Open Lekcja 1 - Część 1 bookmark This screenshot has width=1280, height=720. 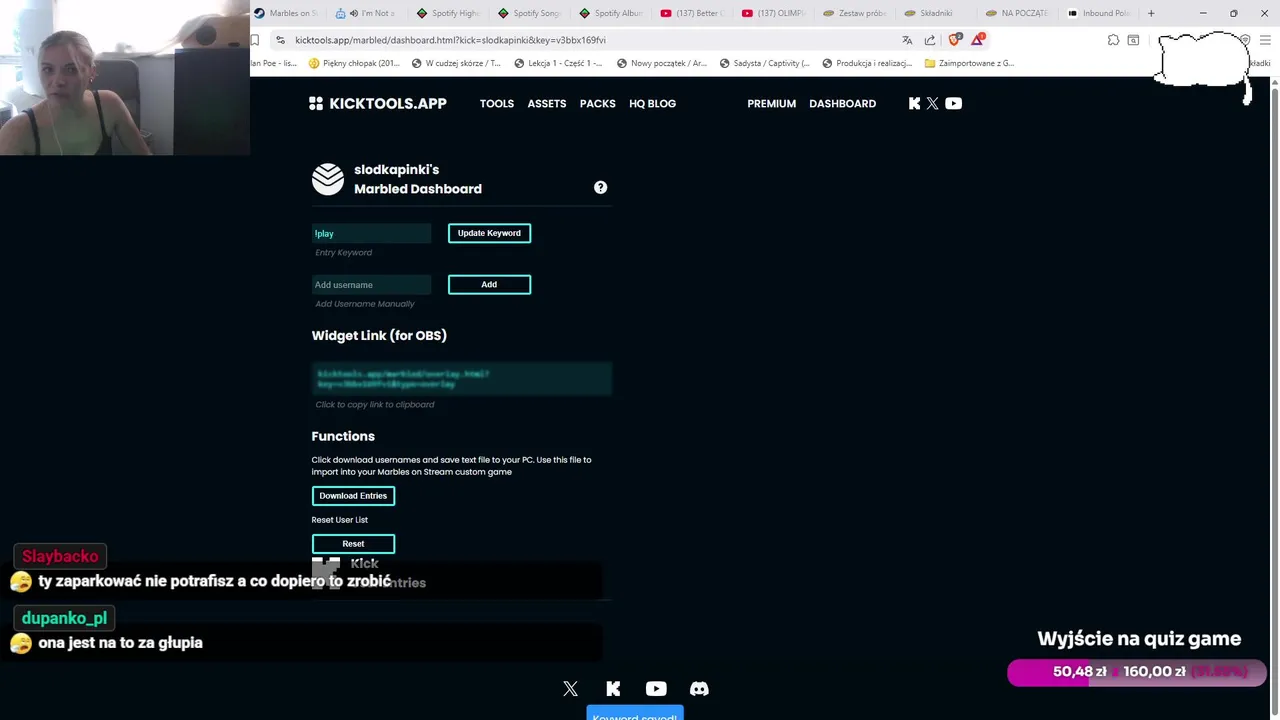coord(558,63)
